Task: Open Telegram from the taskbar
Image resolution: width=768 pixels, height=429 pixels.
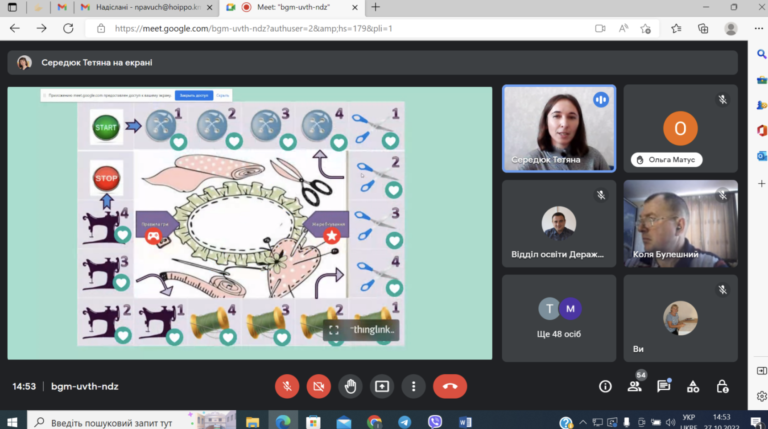Action: click(x=405, y=422)
